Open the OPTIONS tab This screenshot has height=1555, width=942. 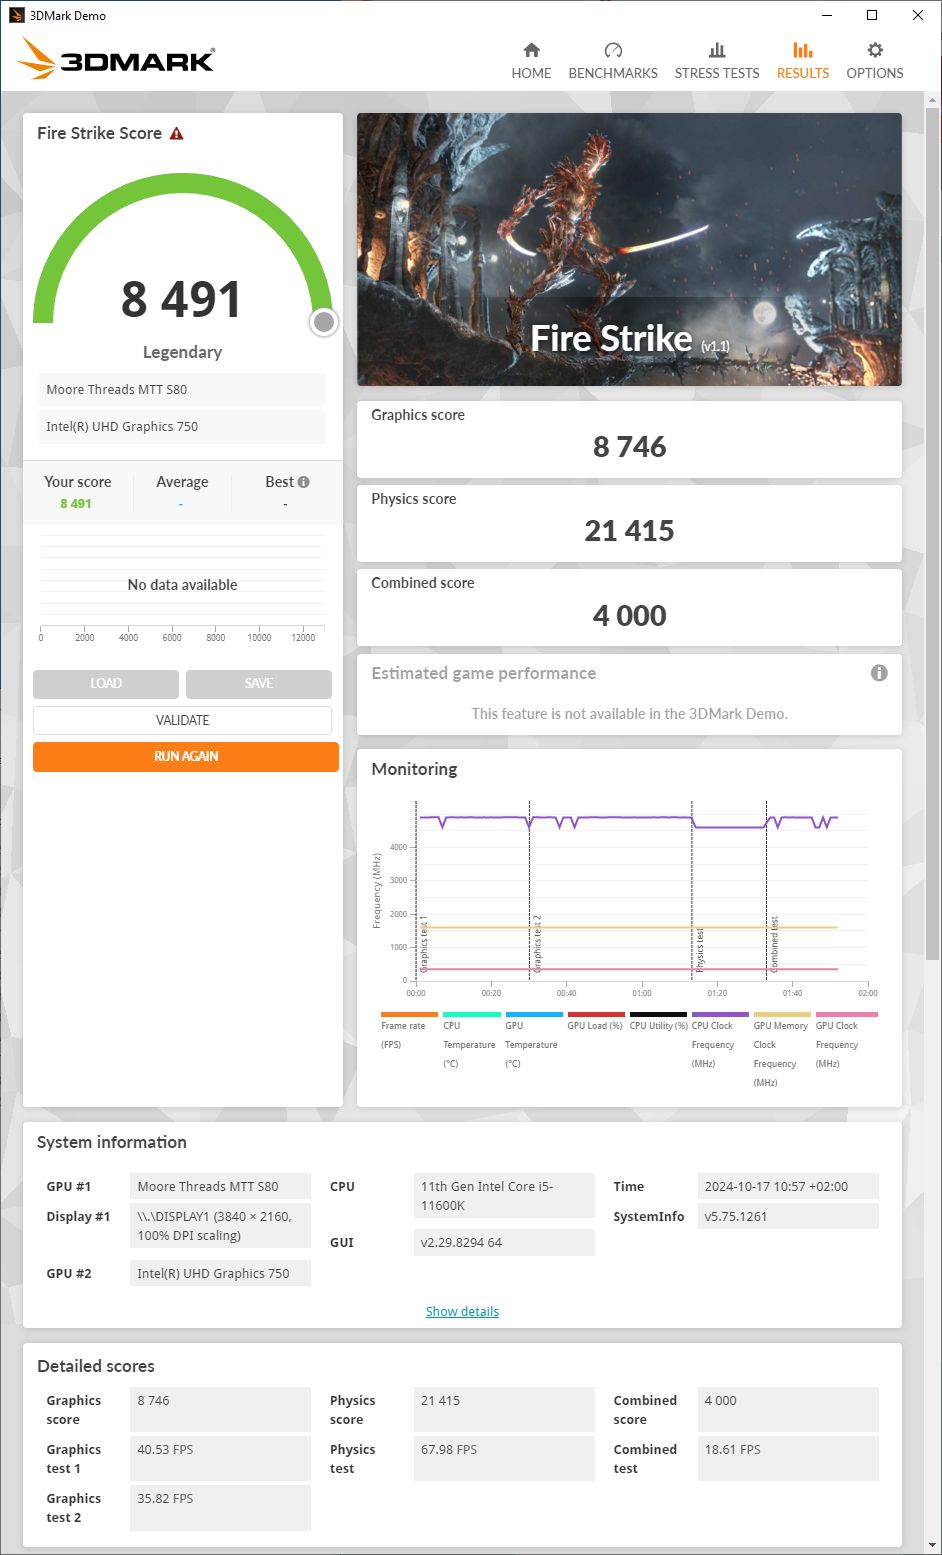tap(875, 61)
